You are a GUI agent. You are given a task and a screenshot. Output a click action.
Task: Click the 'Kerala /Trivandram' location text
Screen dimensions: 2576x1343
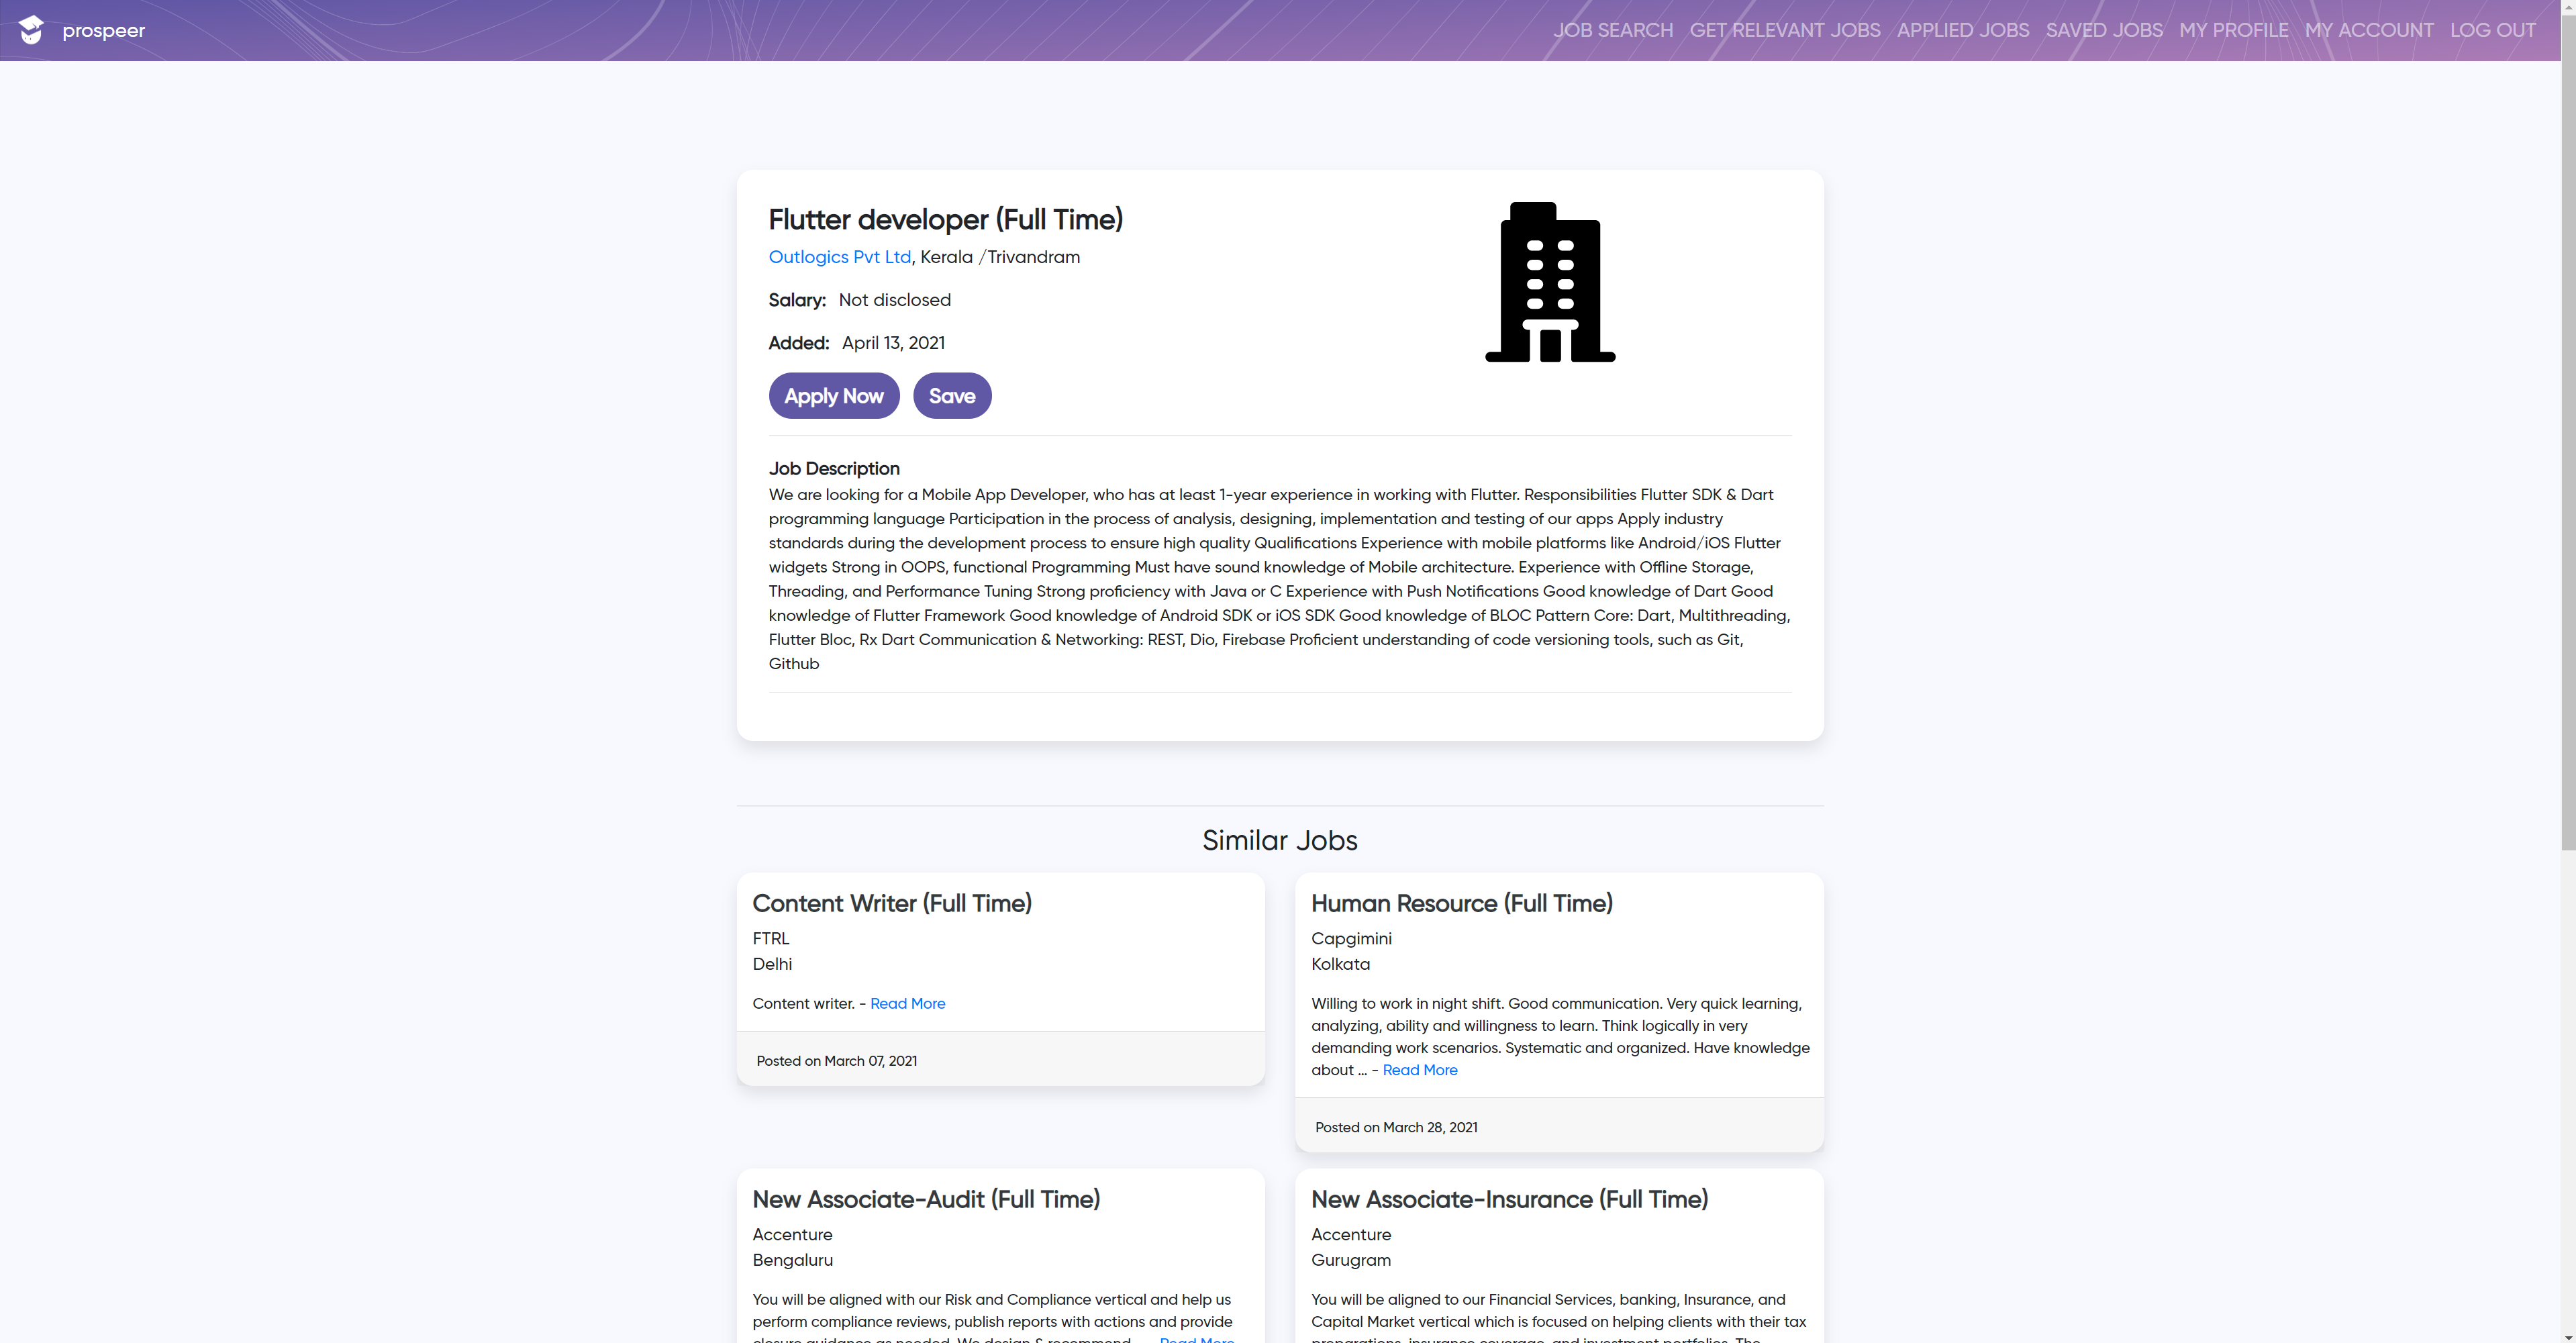(x=1000, y=257)
